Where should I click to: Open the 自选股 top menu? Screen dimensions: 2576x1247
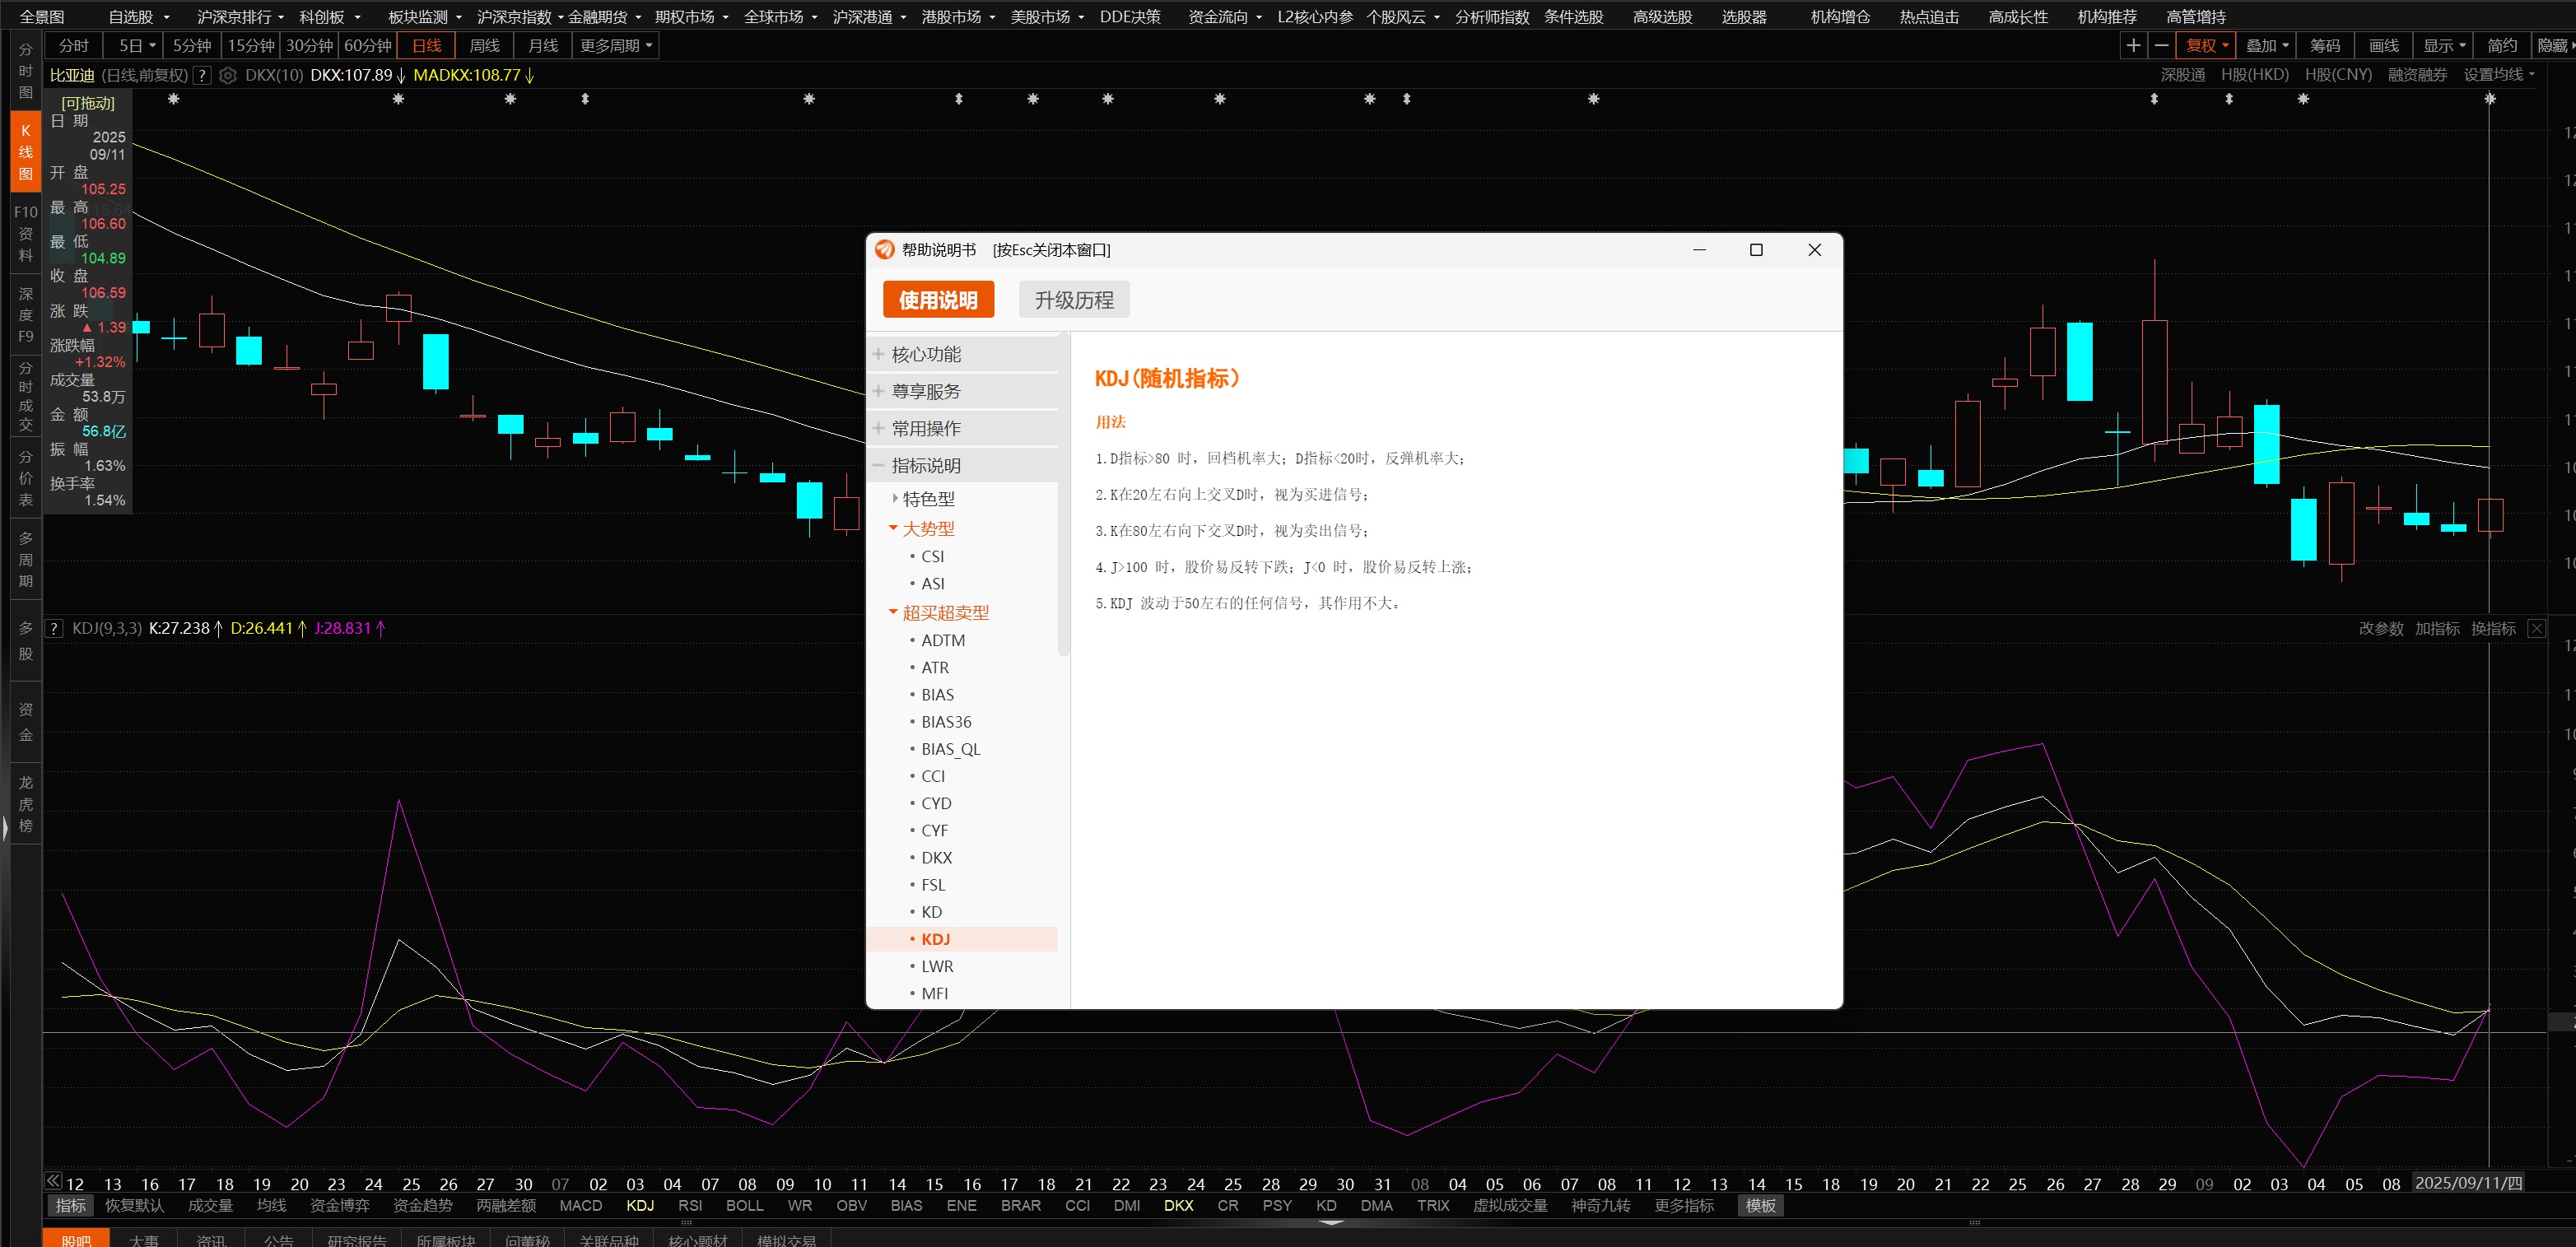click(x=139, y=17)
